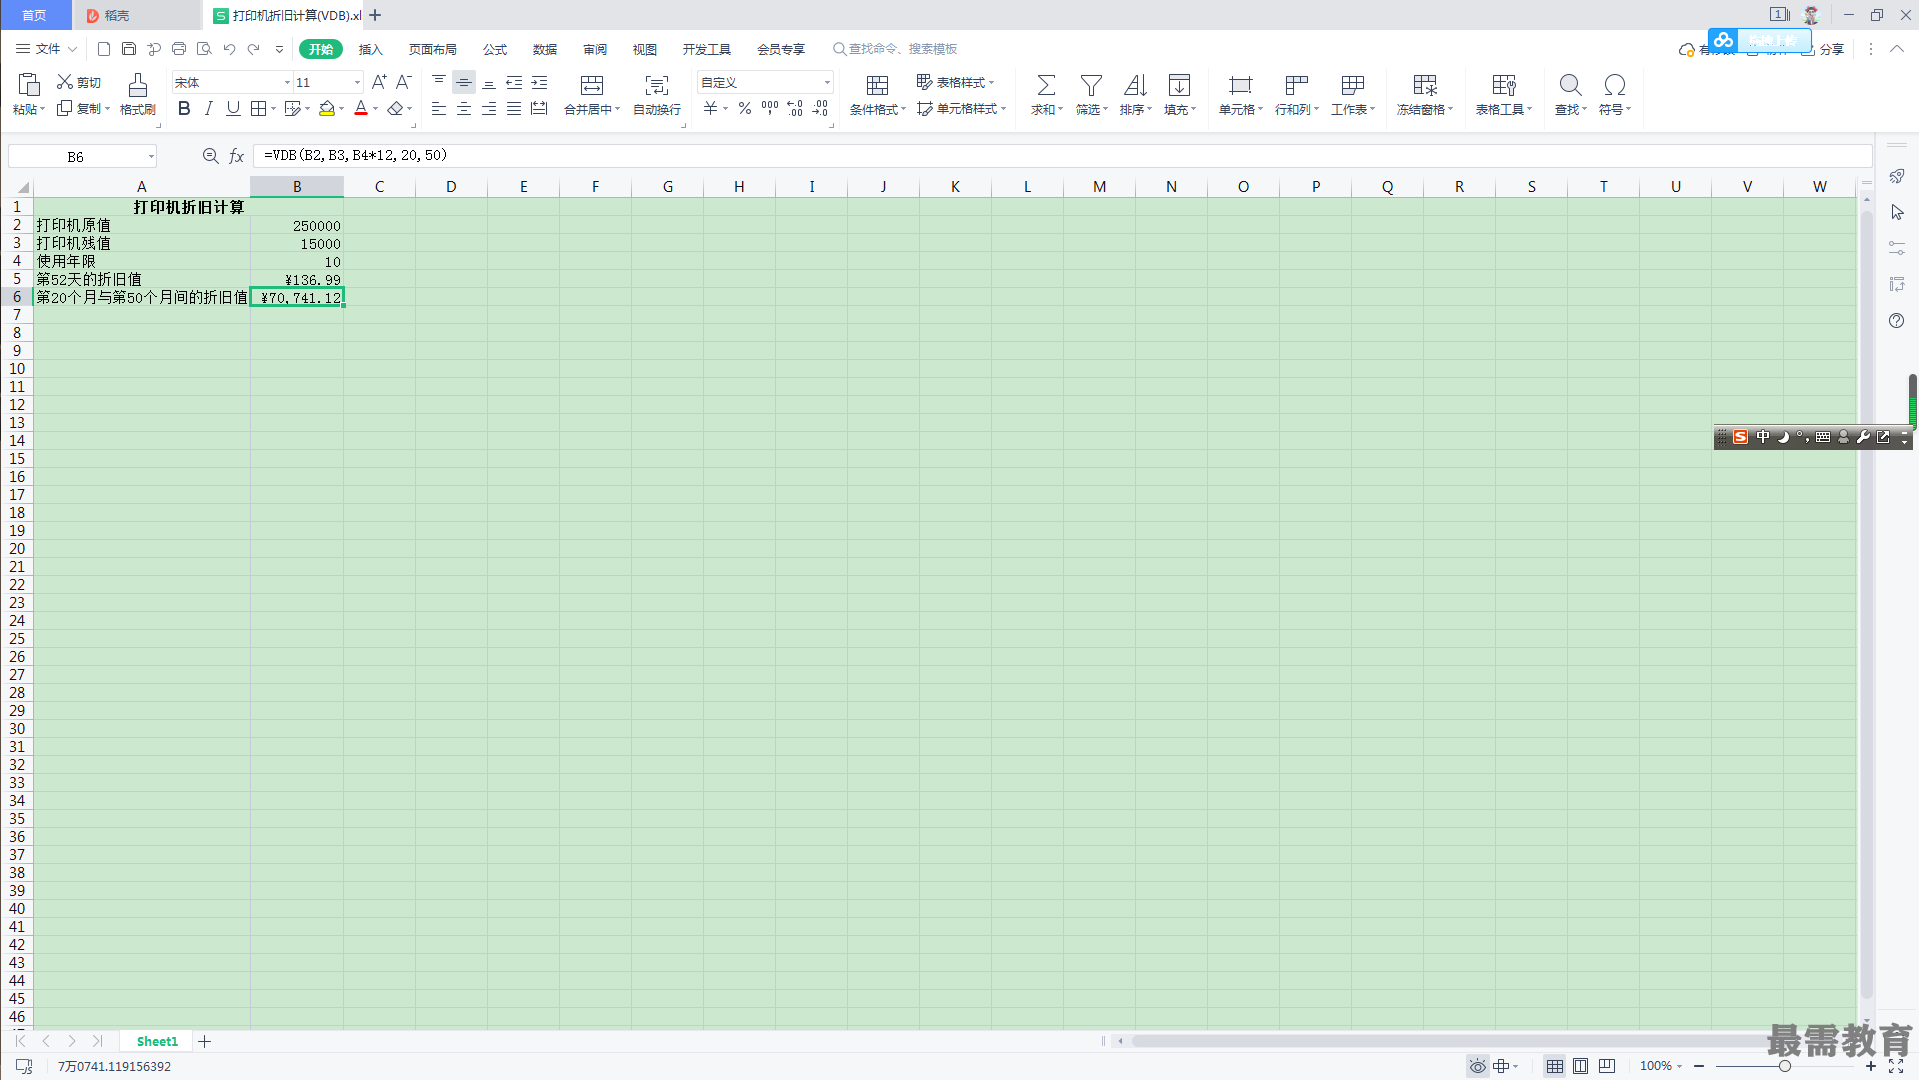Click the AutoSum (求和) sigma icon
The width and height of the screenshot is (1919, 1080).
click(1046, 85)
